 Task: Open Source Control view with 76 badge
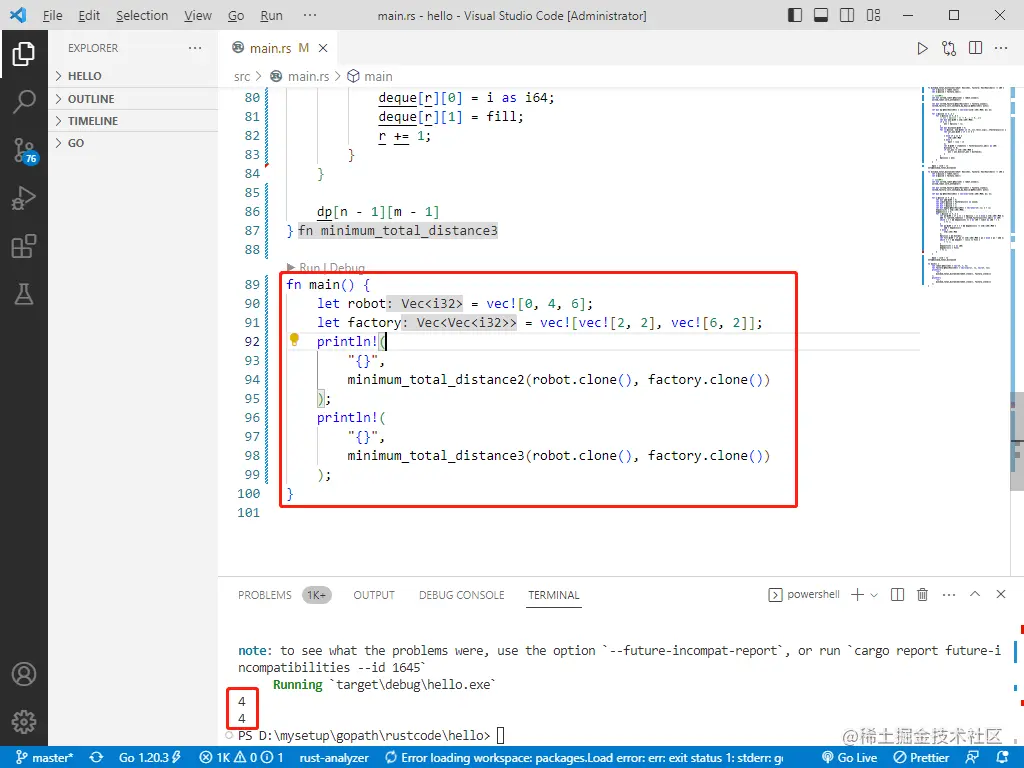pos(25,150)
